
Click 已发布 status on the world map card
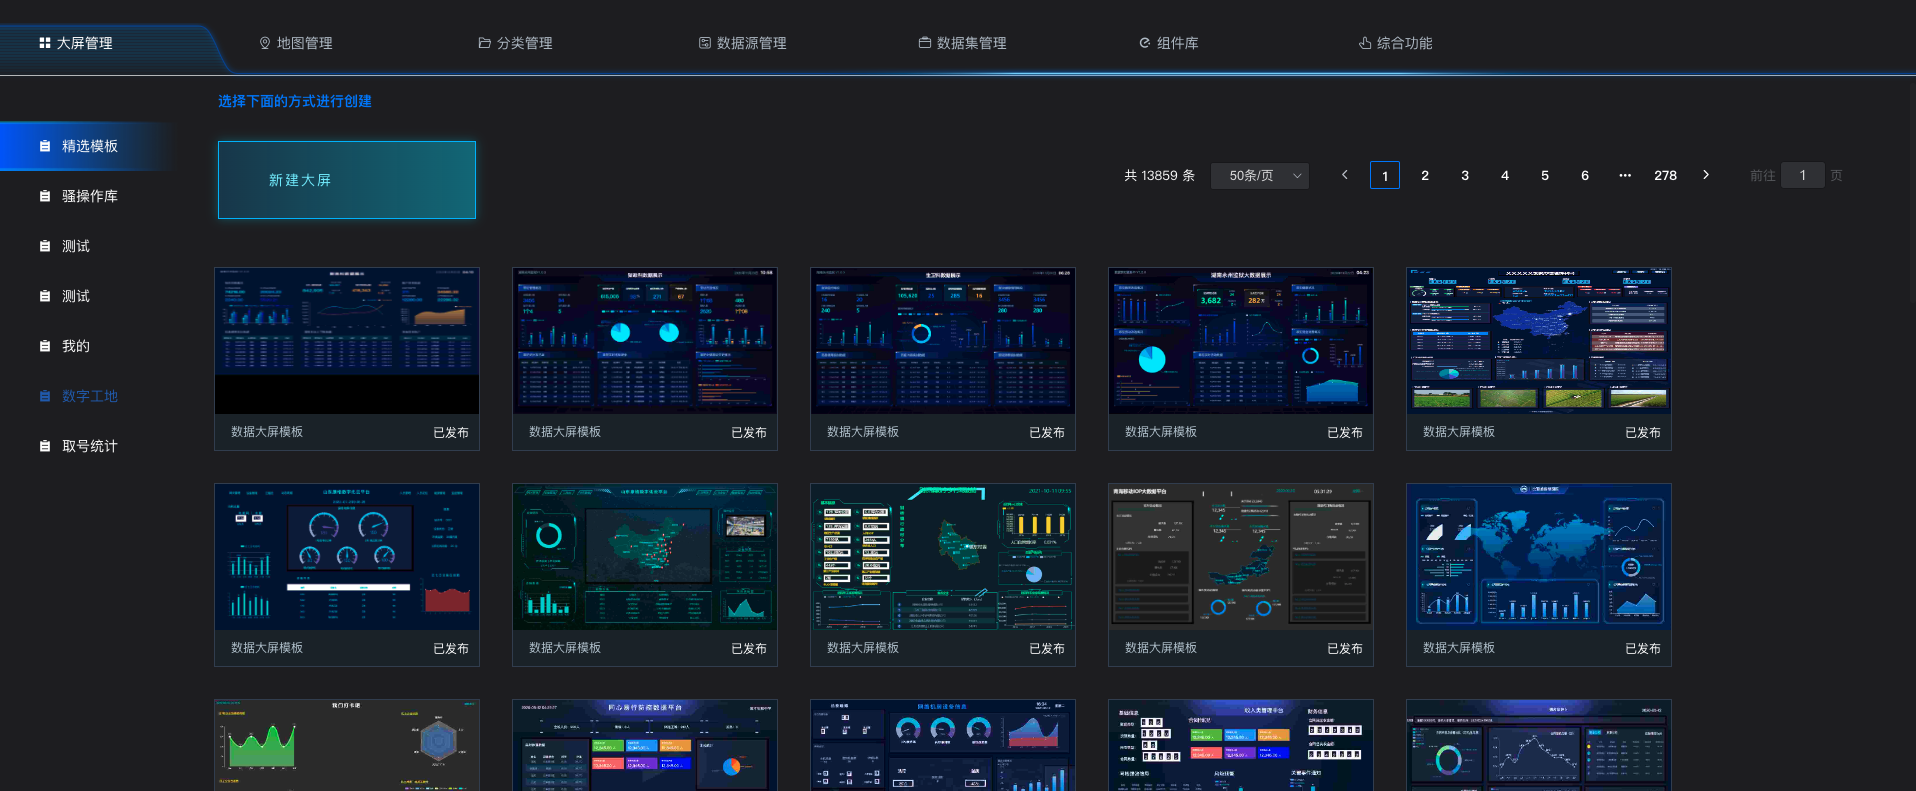(1643, 648)
